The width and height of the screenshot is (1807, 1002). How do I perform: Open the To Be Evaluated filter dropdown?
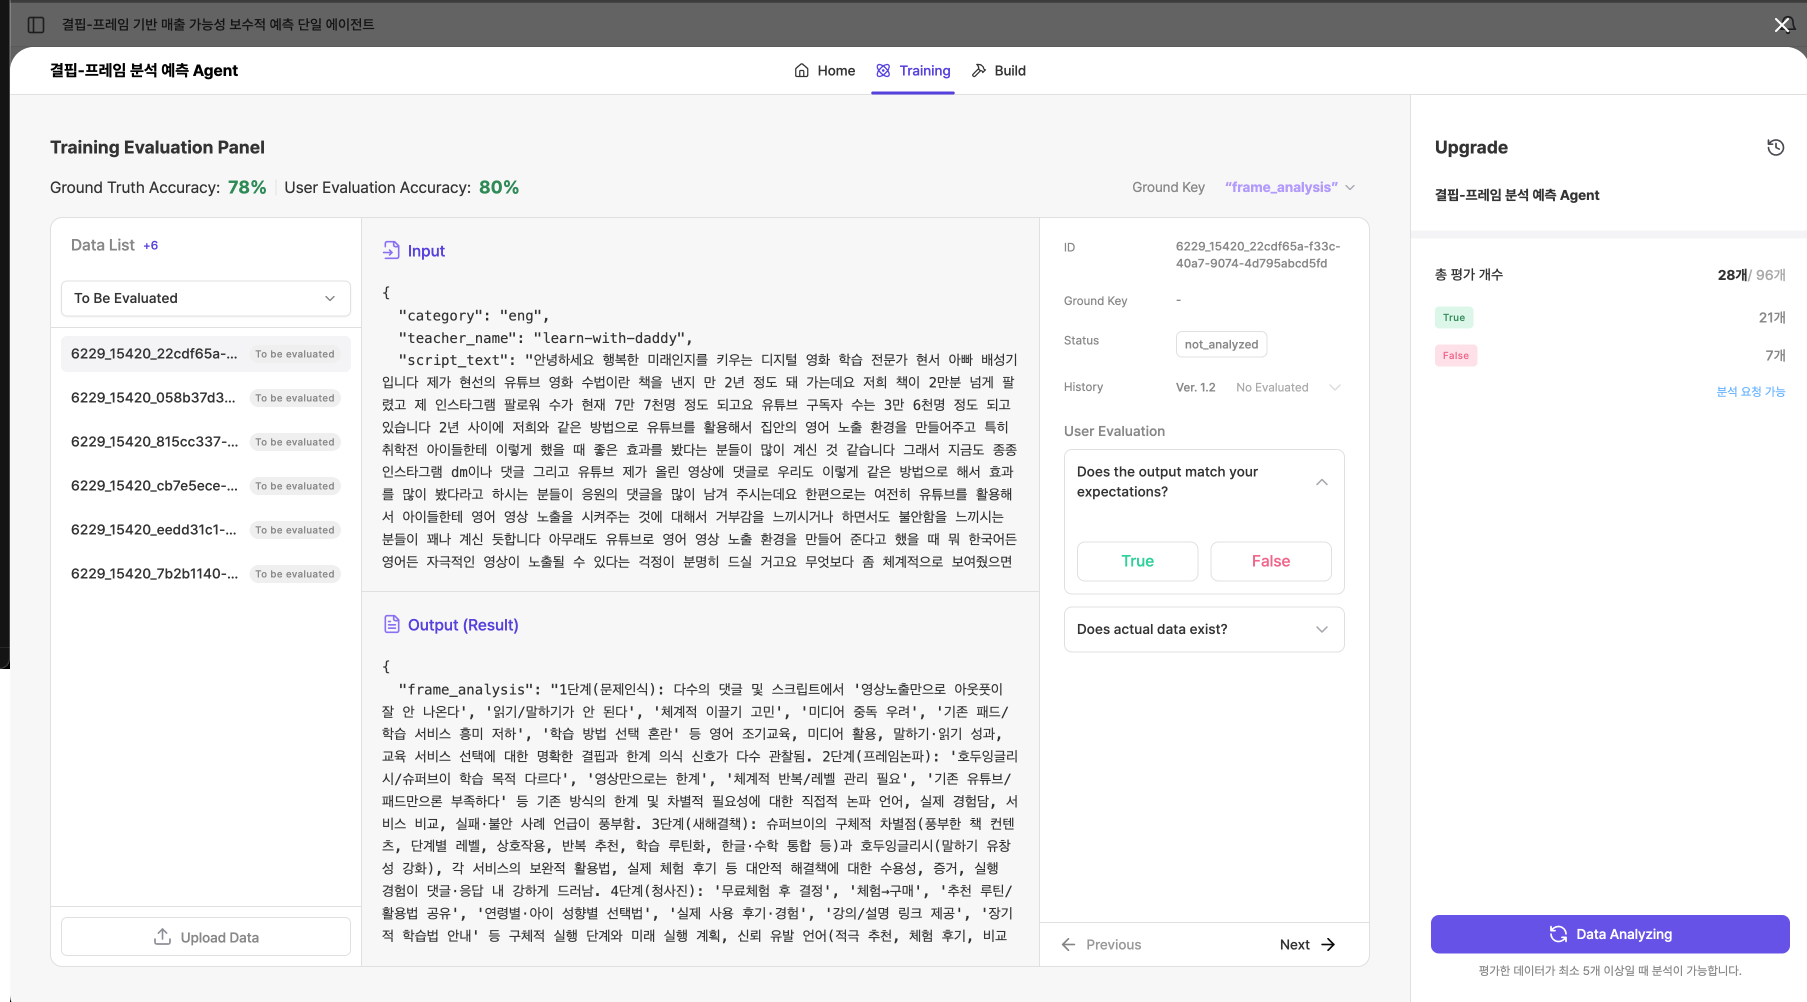[206, 298]
